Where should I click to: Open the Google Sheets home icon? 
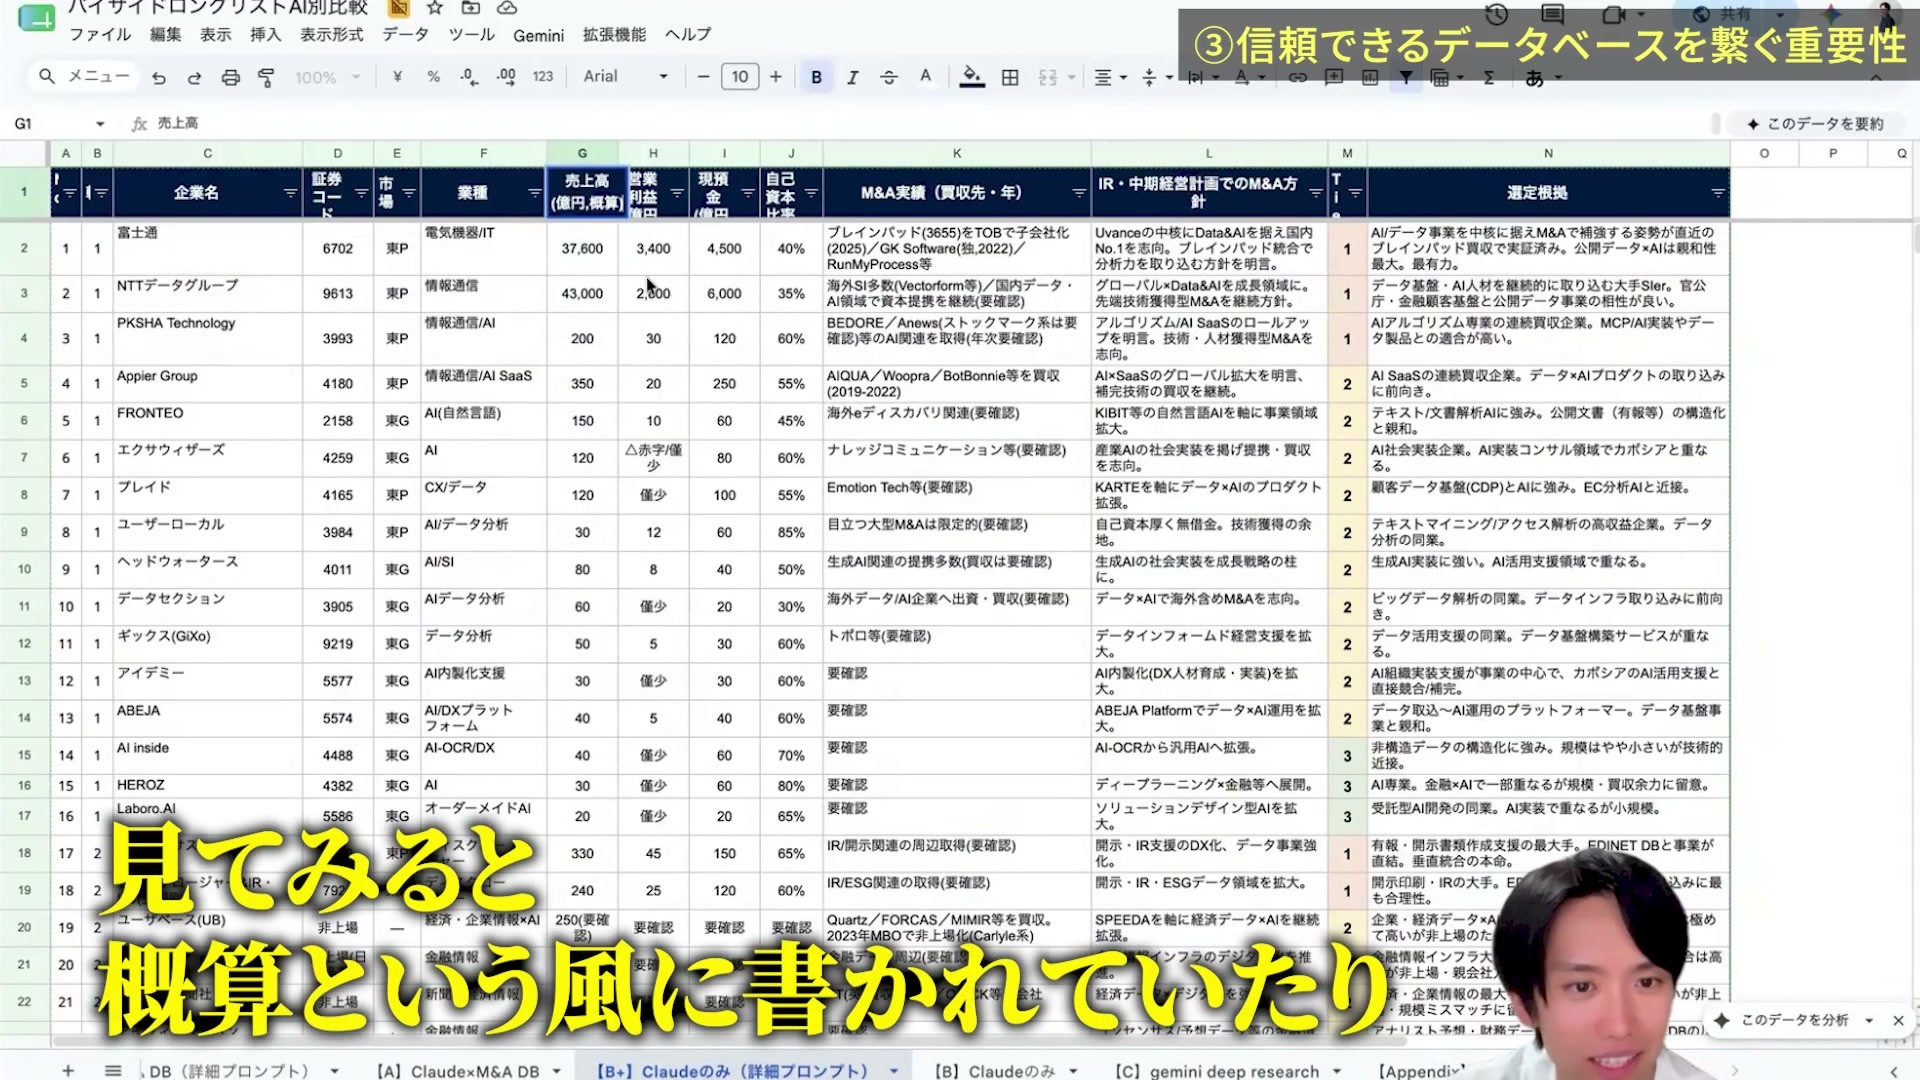36,17
